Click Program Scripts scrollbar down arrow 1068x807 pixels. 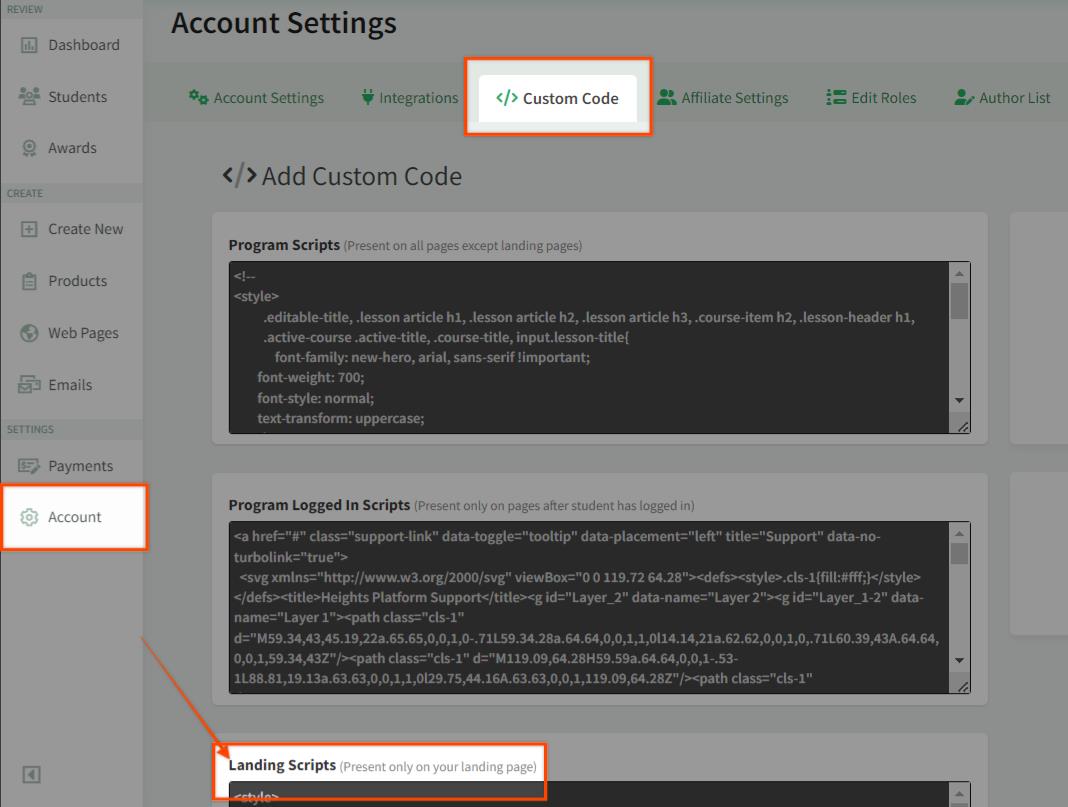coord(959,400)
